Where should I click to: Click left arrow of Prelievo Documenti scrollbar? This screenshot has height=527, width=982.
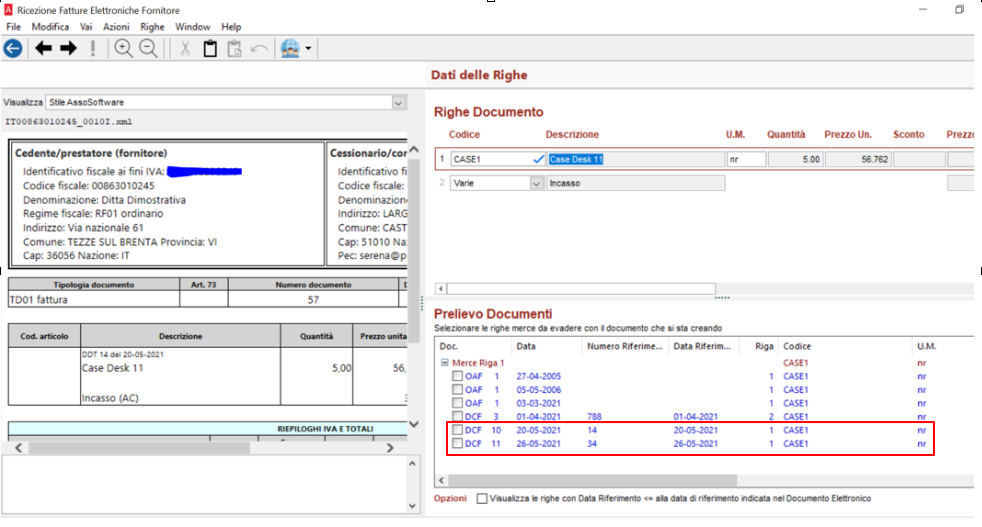tap(442, 480)
